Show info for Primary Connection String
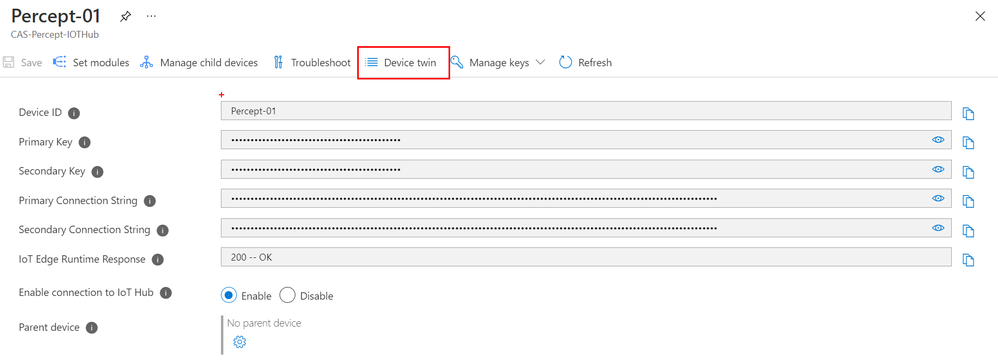The image size is (998, 360). [150, 201]
